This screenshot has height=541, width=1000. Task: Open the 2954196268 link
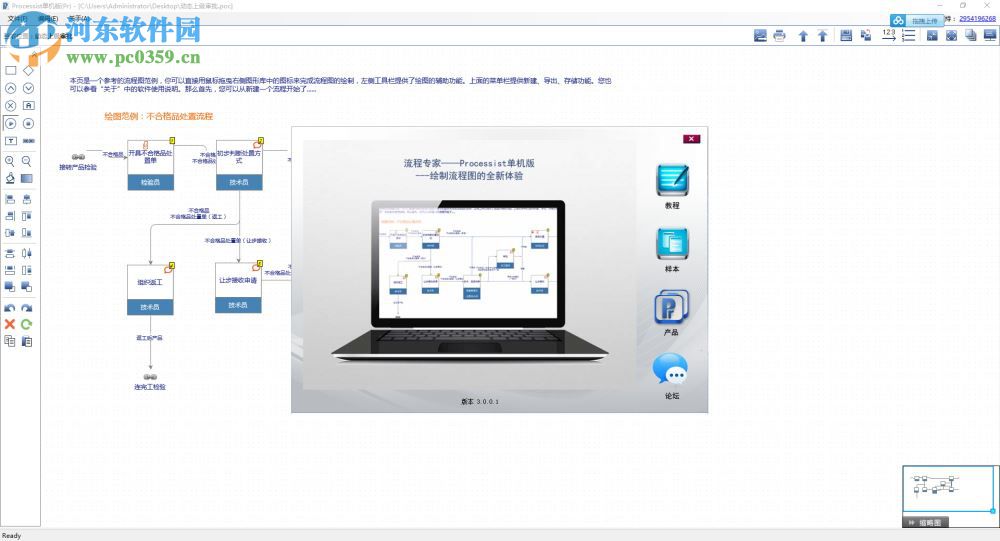[977, 19]
